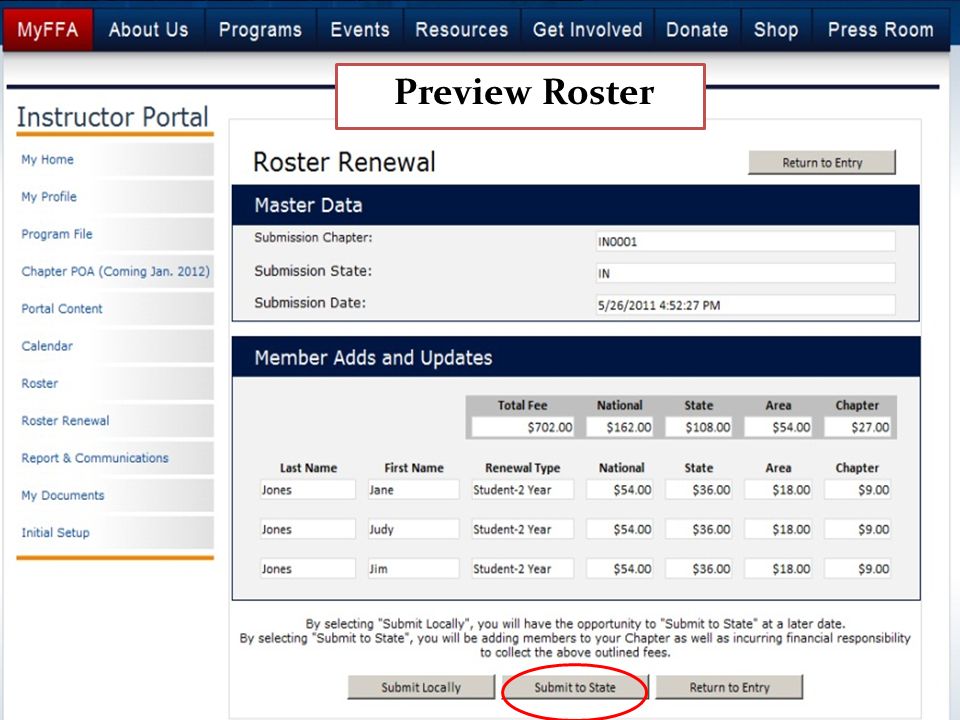Select Get Involved in navigation bar

coord(588,29)
